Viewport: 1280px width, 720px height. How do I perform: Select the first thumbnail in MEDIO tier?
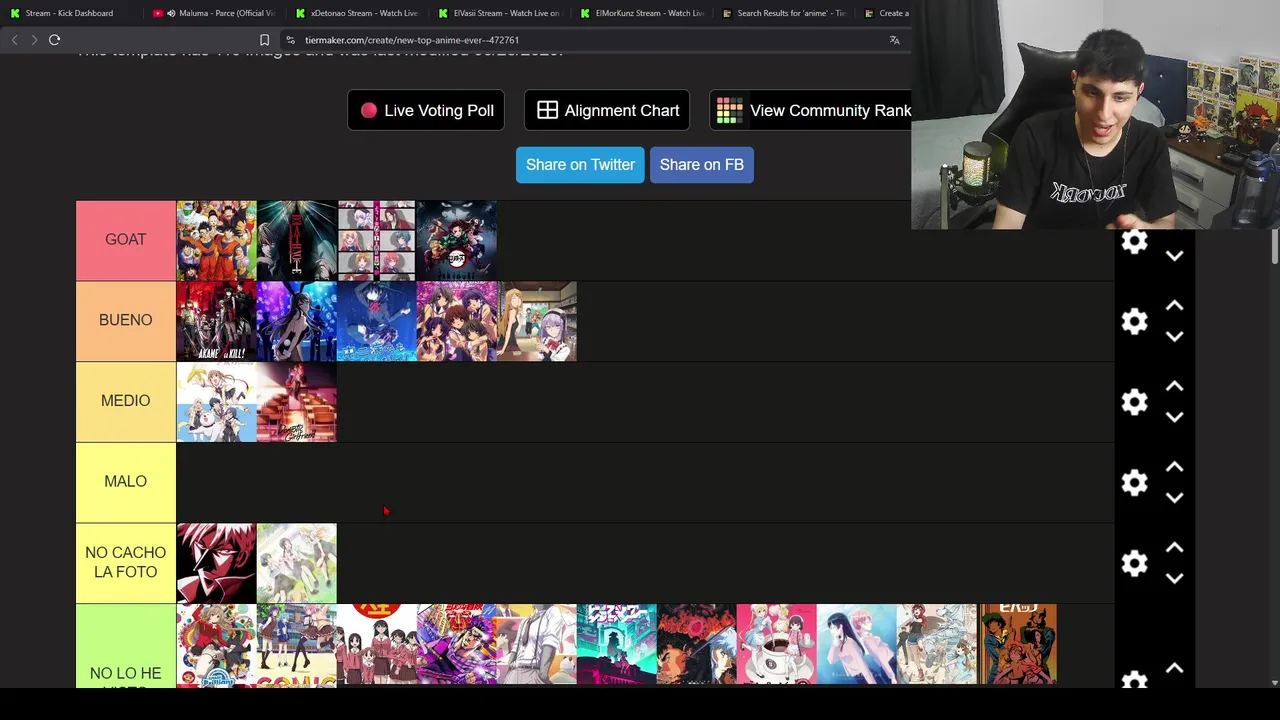coord(217,402)
